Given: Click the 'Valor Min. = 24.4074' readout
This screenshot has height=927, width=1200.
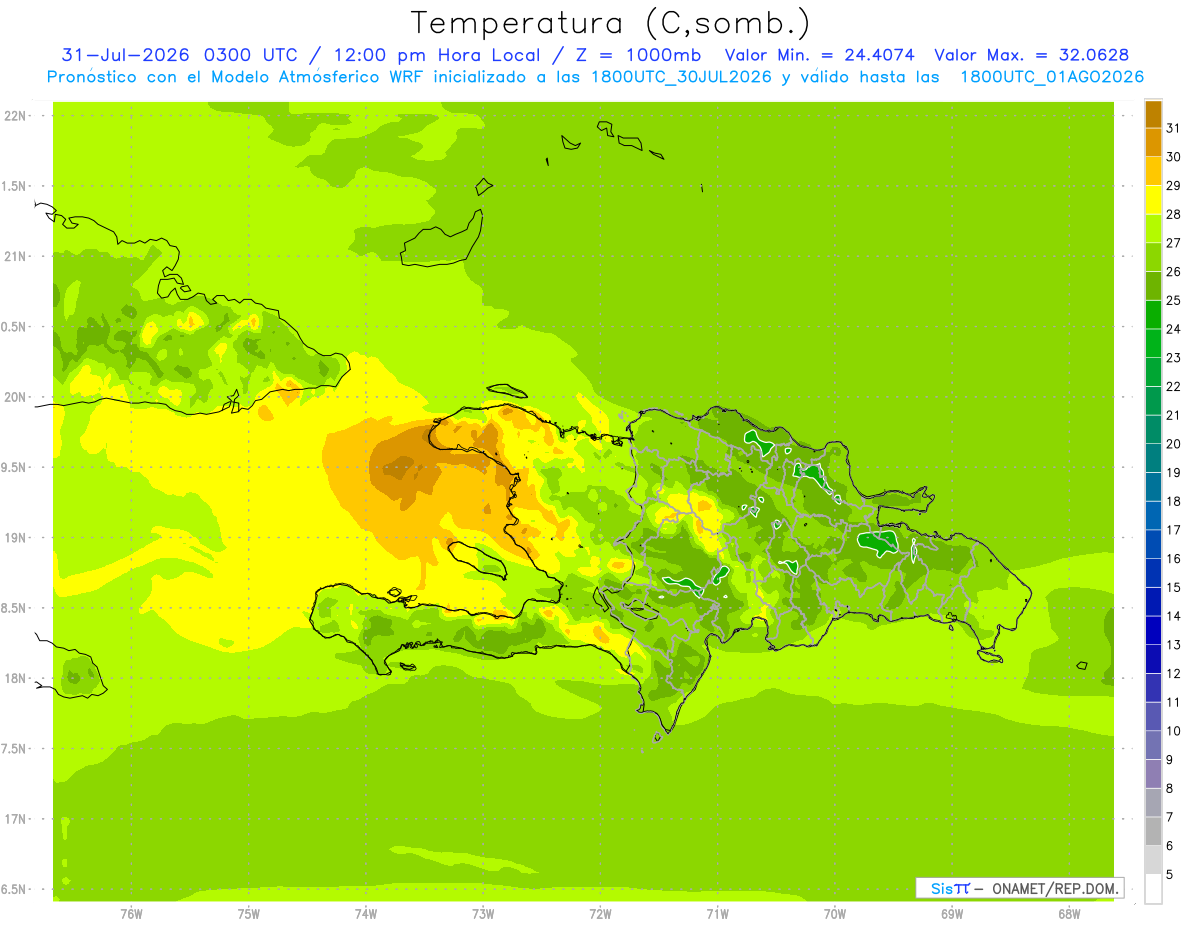Looking at the screenshot, I should 820,55.
